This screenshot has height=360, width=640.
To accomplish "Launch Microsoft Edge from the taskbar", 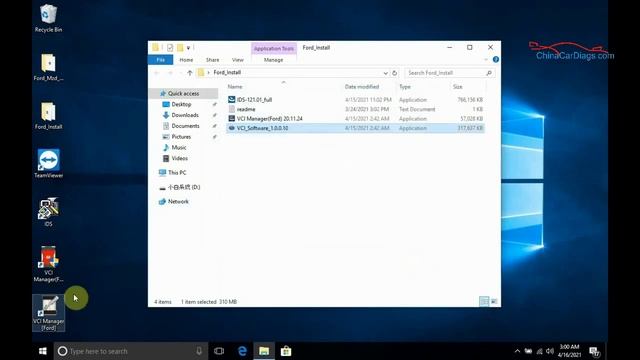I will coord(242,351).
